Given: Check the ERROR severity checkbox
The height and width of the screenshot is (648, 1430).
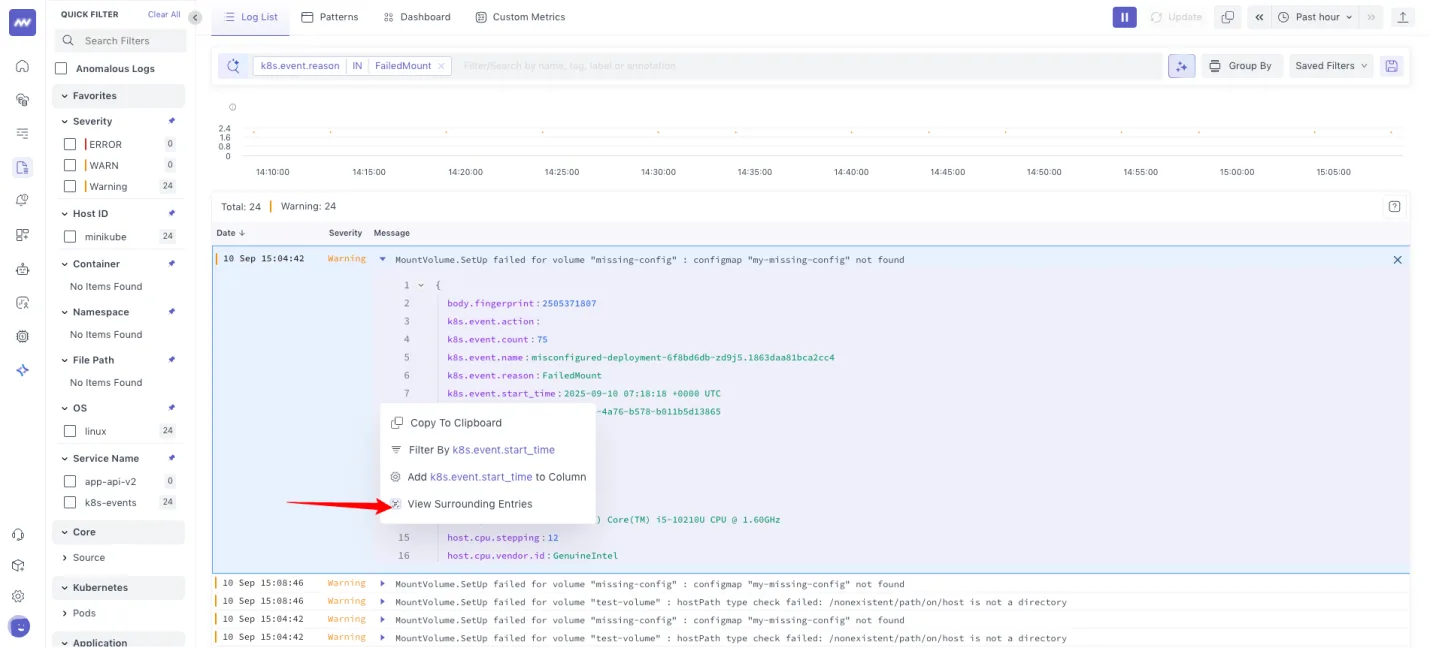Looking at the screenshot, I should (70, 144).
